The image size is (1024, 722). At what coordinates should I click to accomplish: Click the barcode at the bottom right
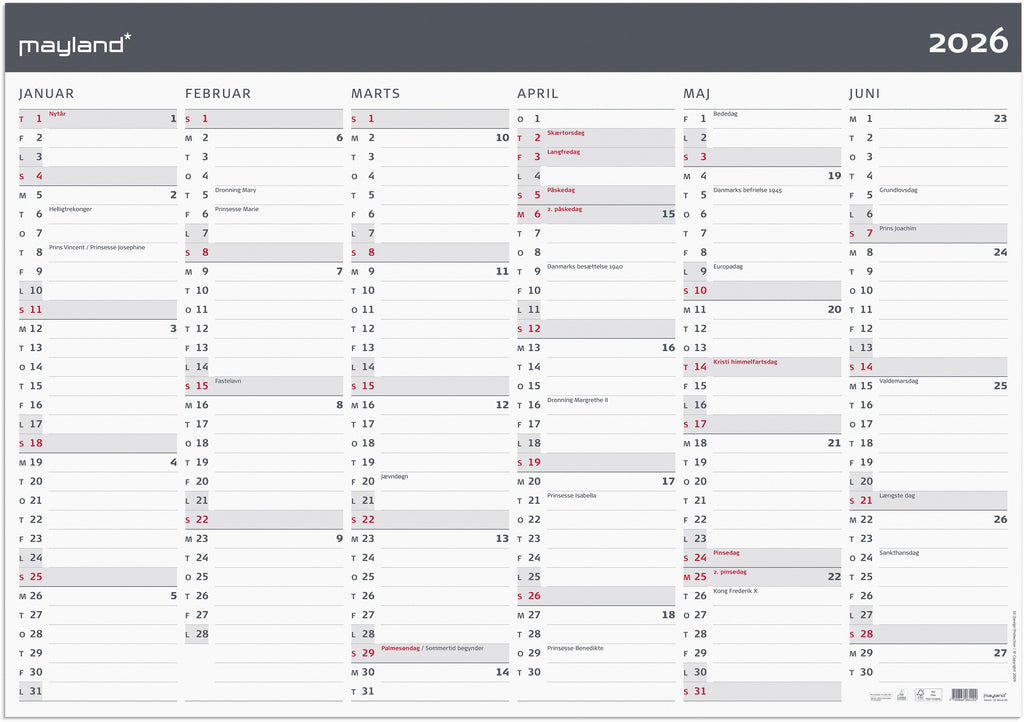[963, 693]
